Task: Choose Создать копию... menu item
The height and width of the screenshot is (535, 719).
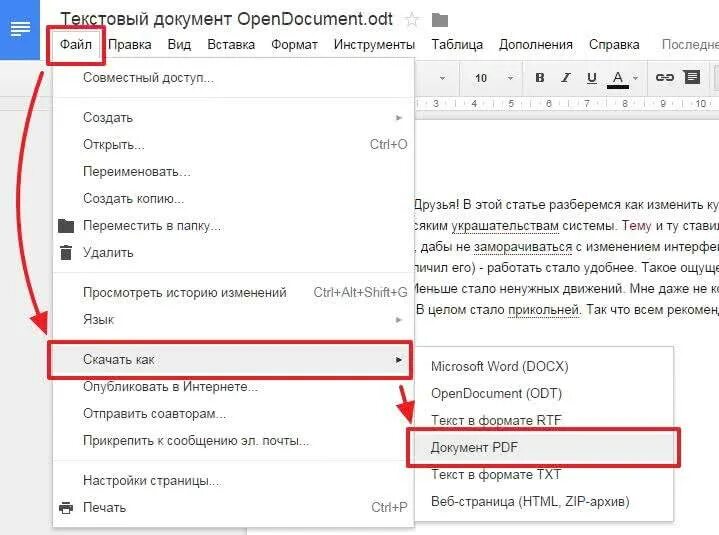Action: [233, 199]
